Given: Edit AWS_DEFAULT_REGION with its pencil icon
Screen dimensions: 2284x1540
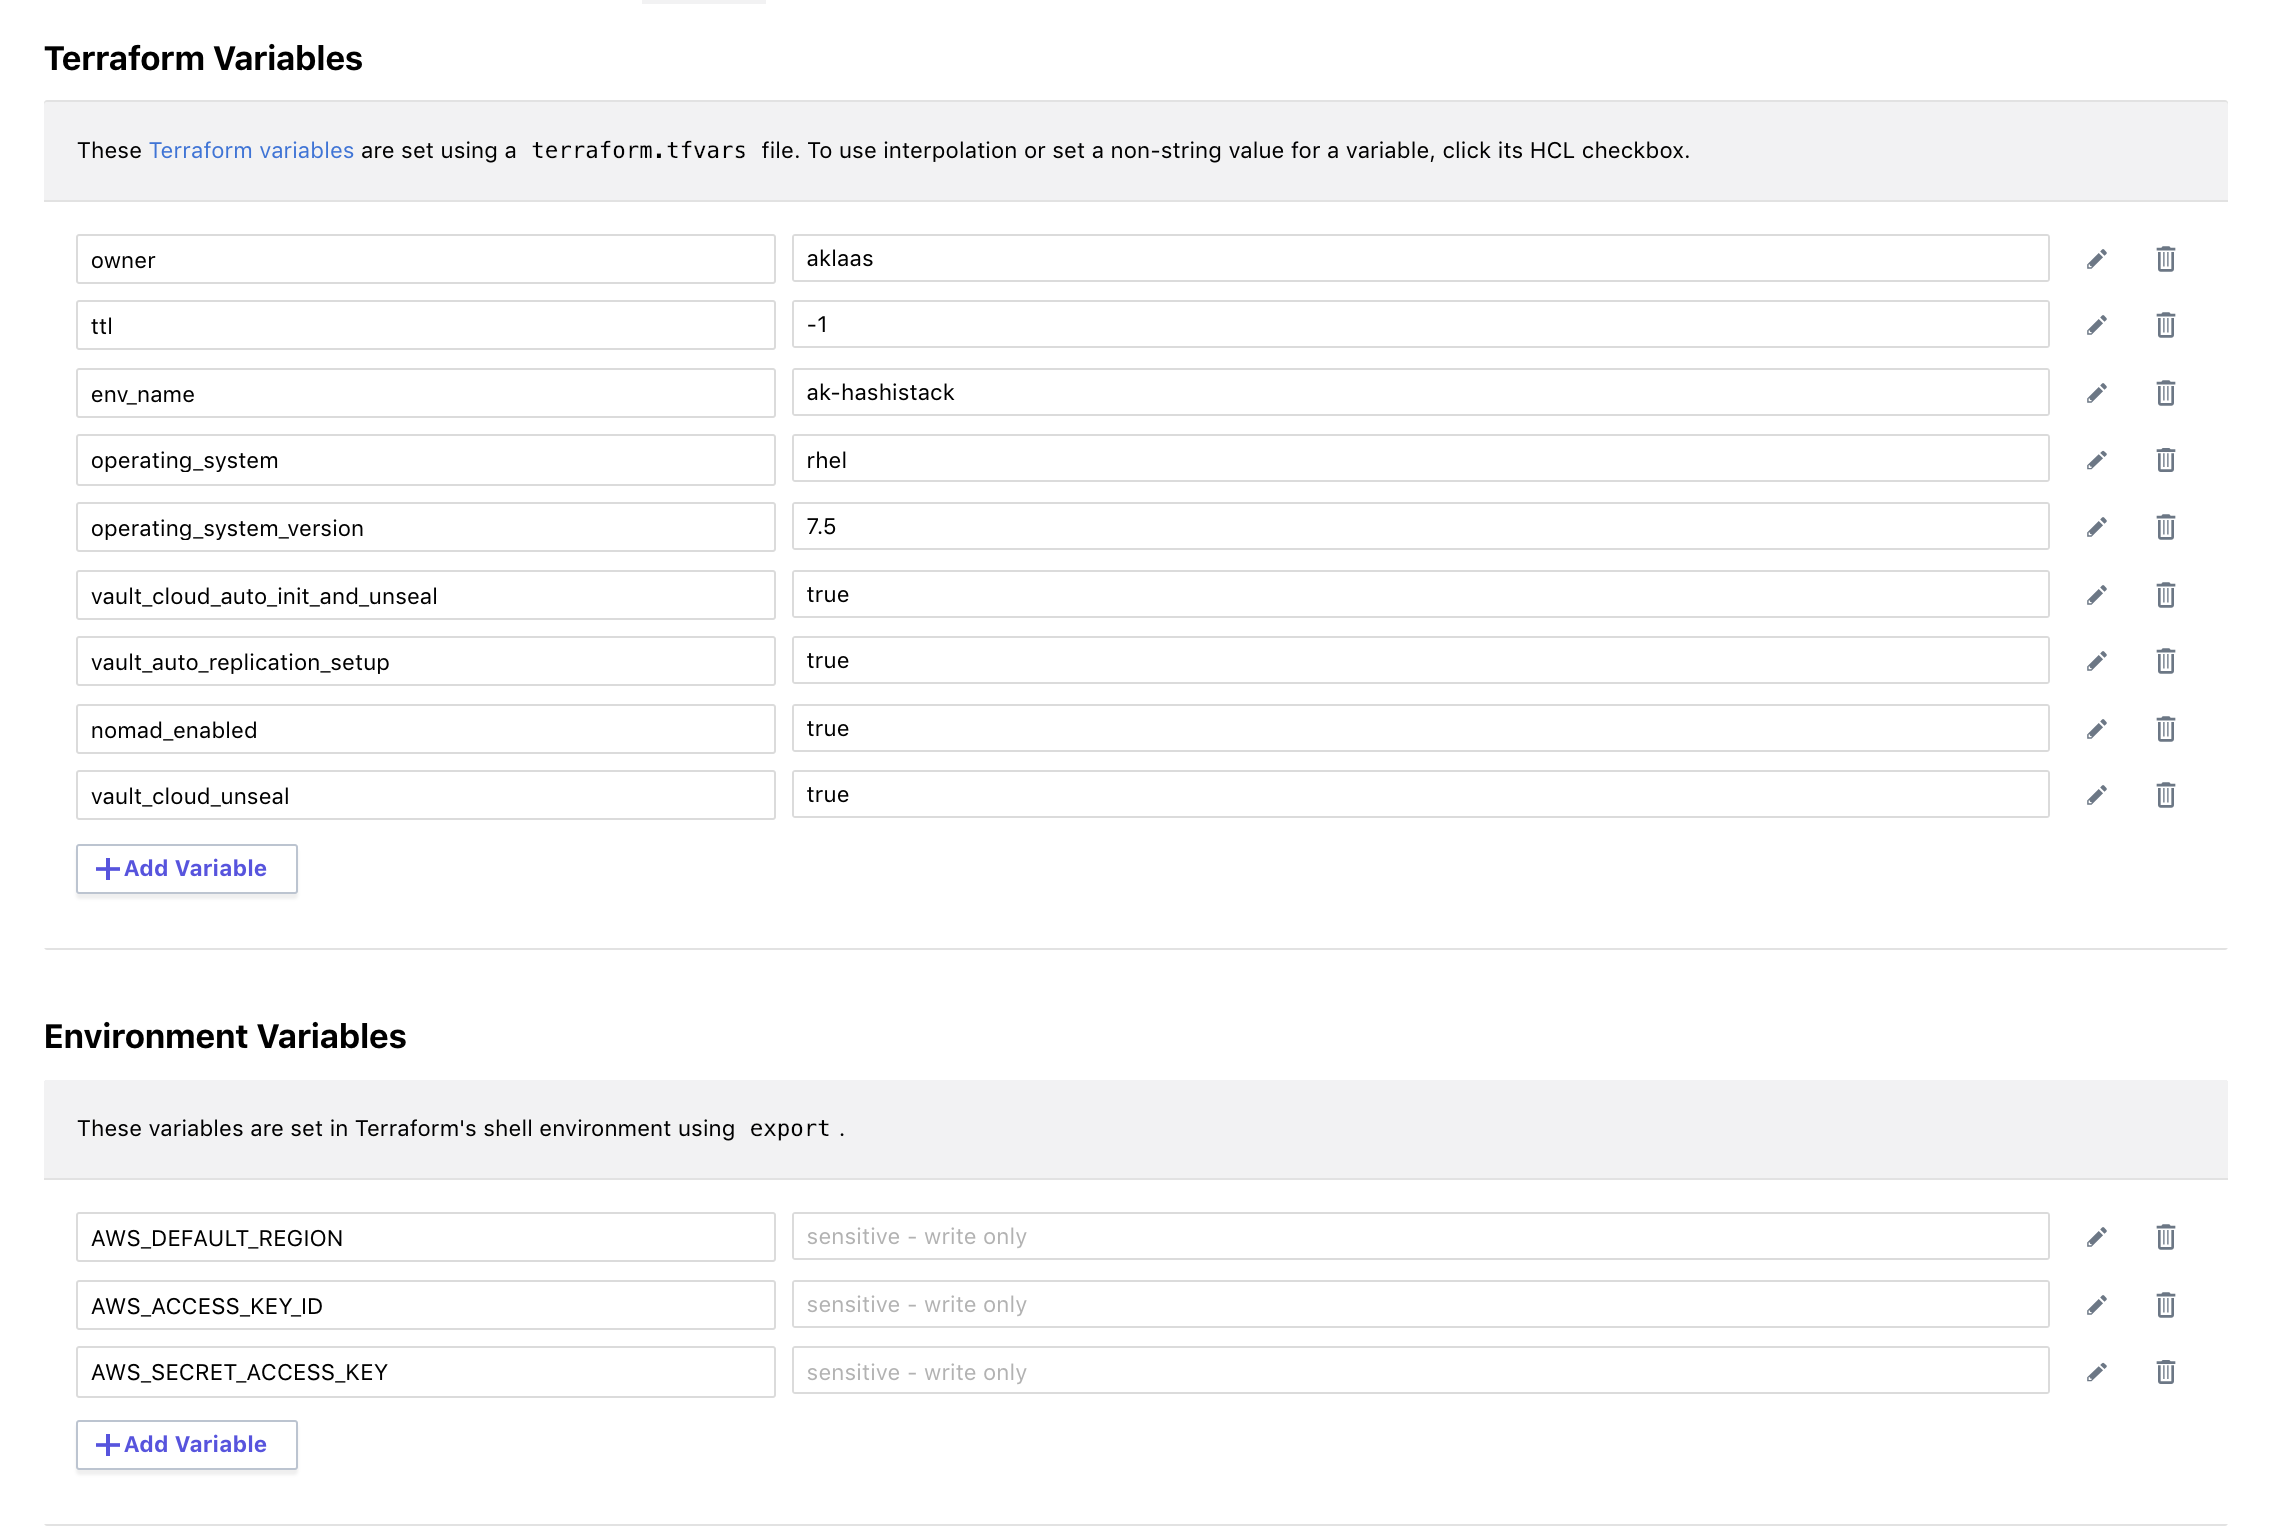Looking at the screenshot, I should coord(2096,1237).
